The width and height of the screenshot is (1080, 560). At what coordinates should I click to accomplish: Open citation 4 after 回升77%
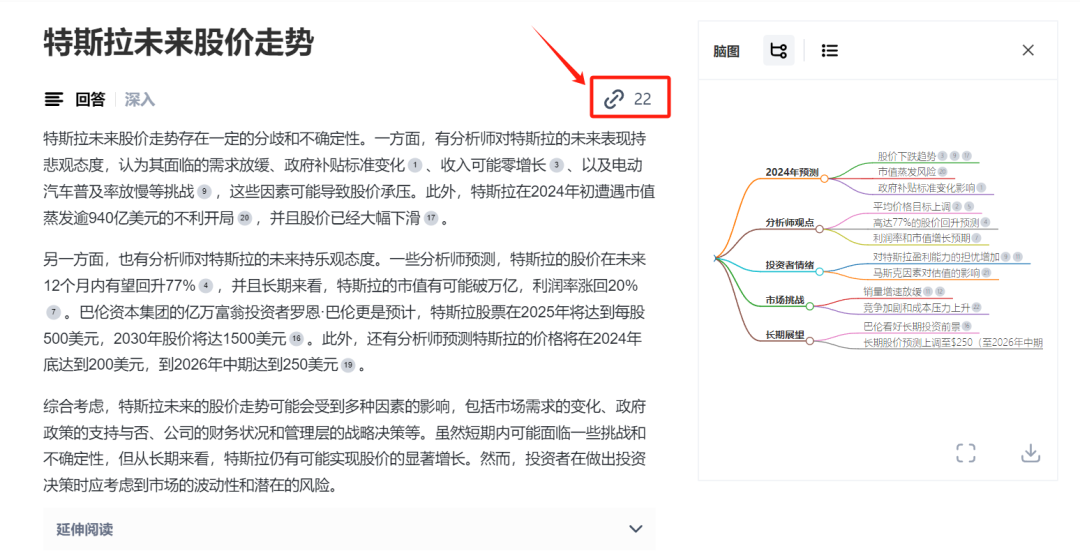click(x=205, y=285)
